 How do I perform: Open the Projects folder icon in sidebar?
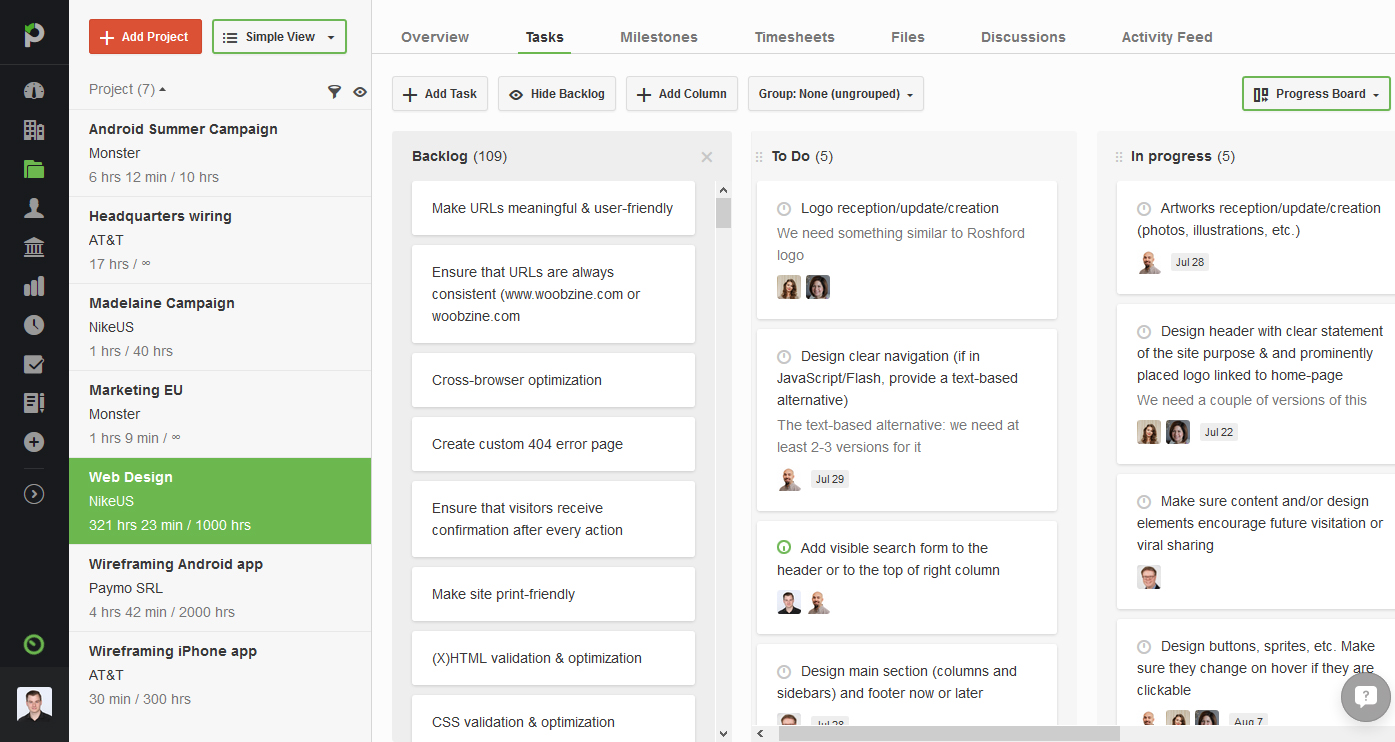33,168
